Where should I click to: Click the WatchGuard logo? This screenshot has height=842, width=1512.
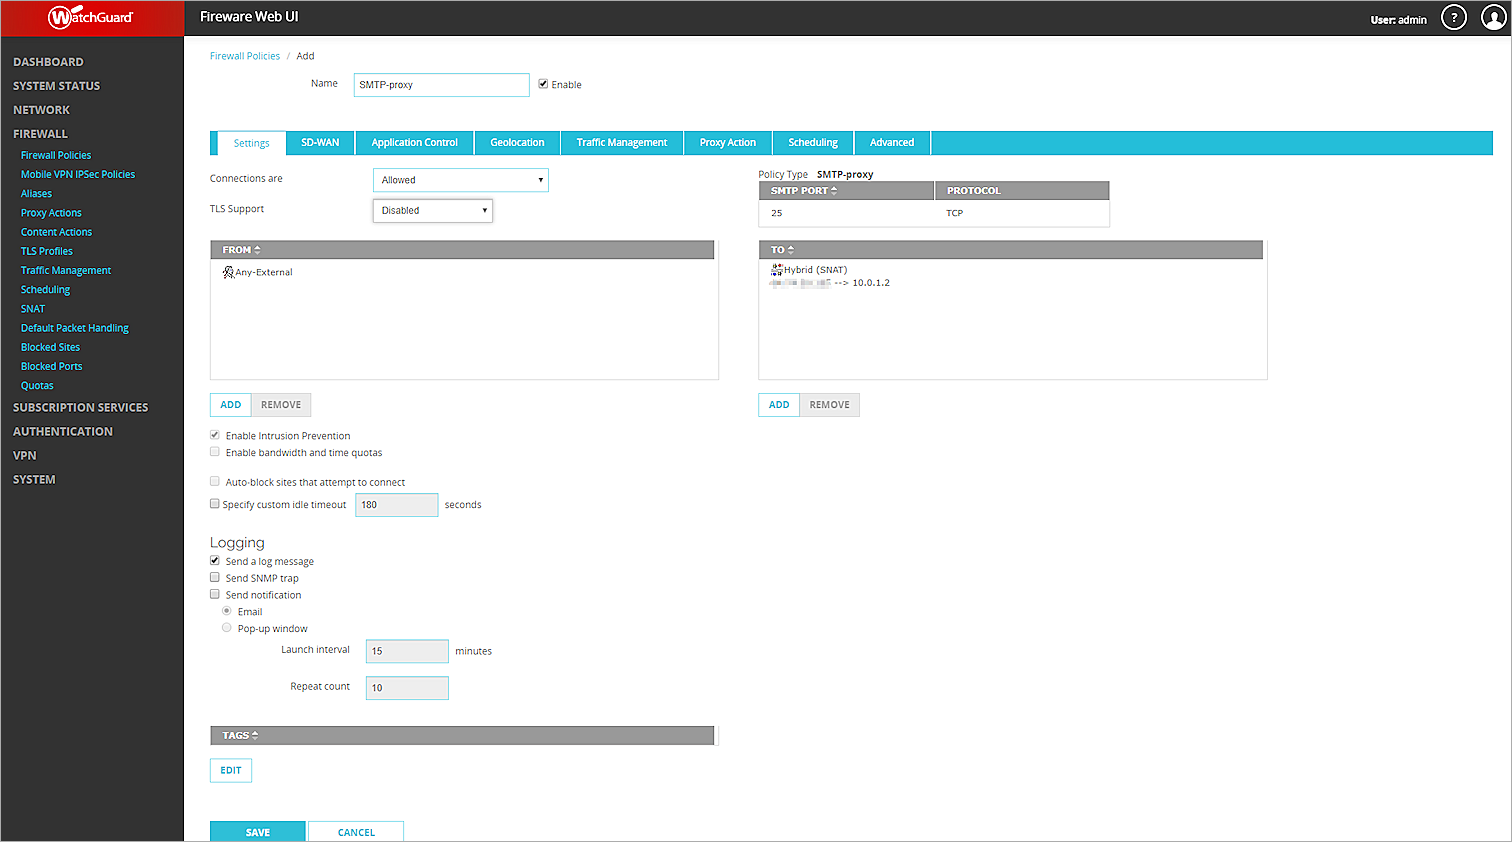tap(91, 17)
